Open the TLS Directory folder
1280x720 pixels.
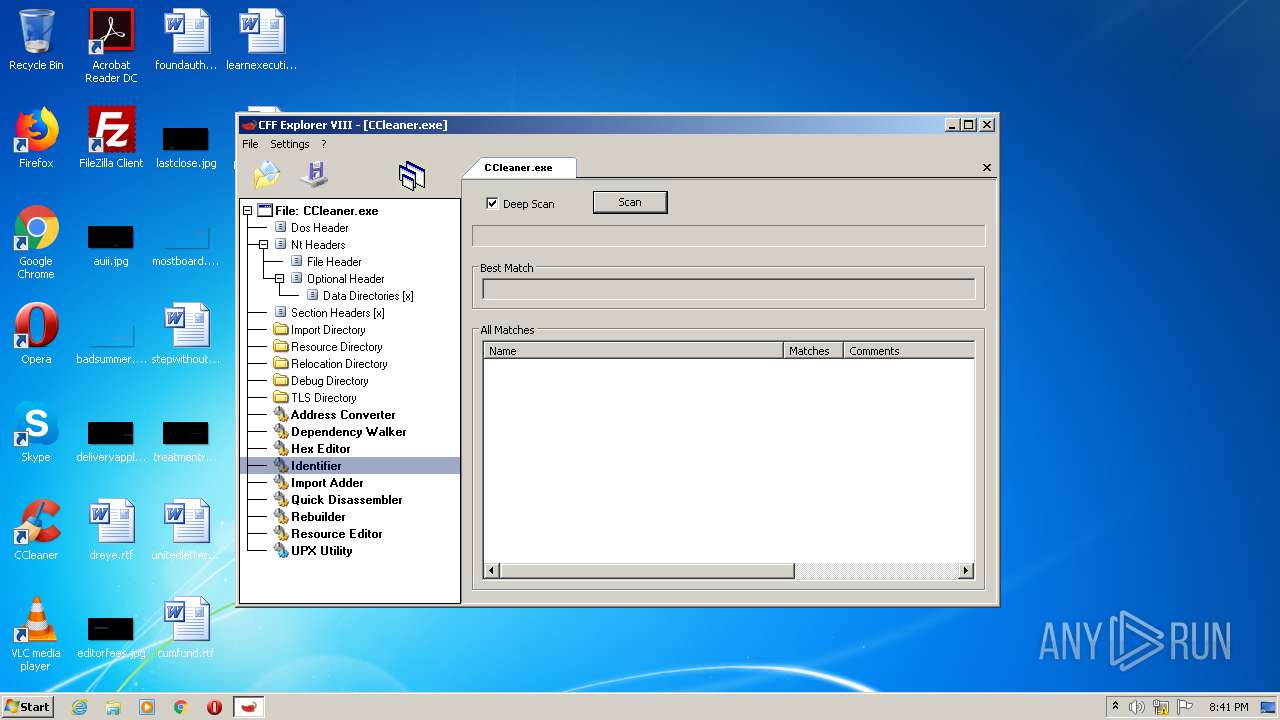click(323, 398)
